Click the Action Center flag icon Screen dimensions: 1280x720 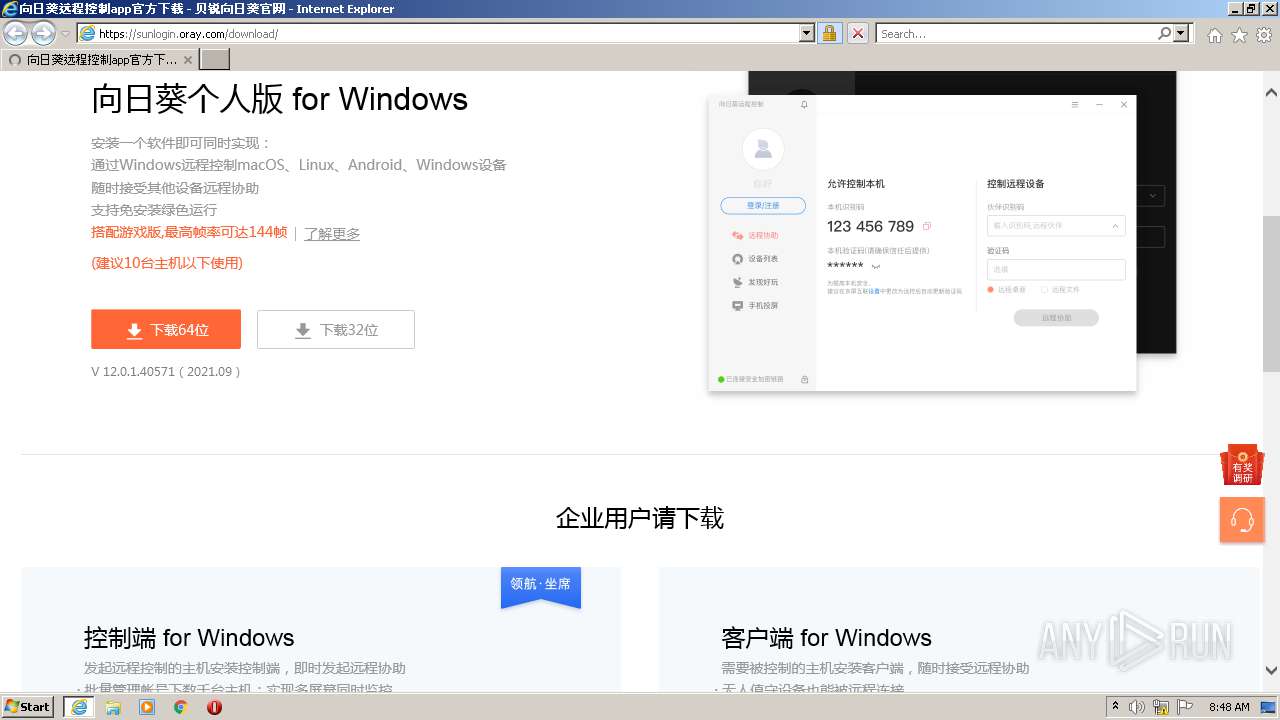(1185, 707)
